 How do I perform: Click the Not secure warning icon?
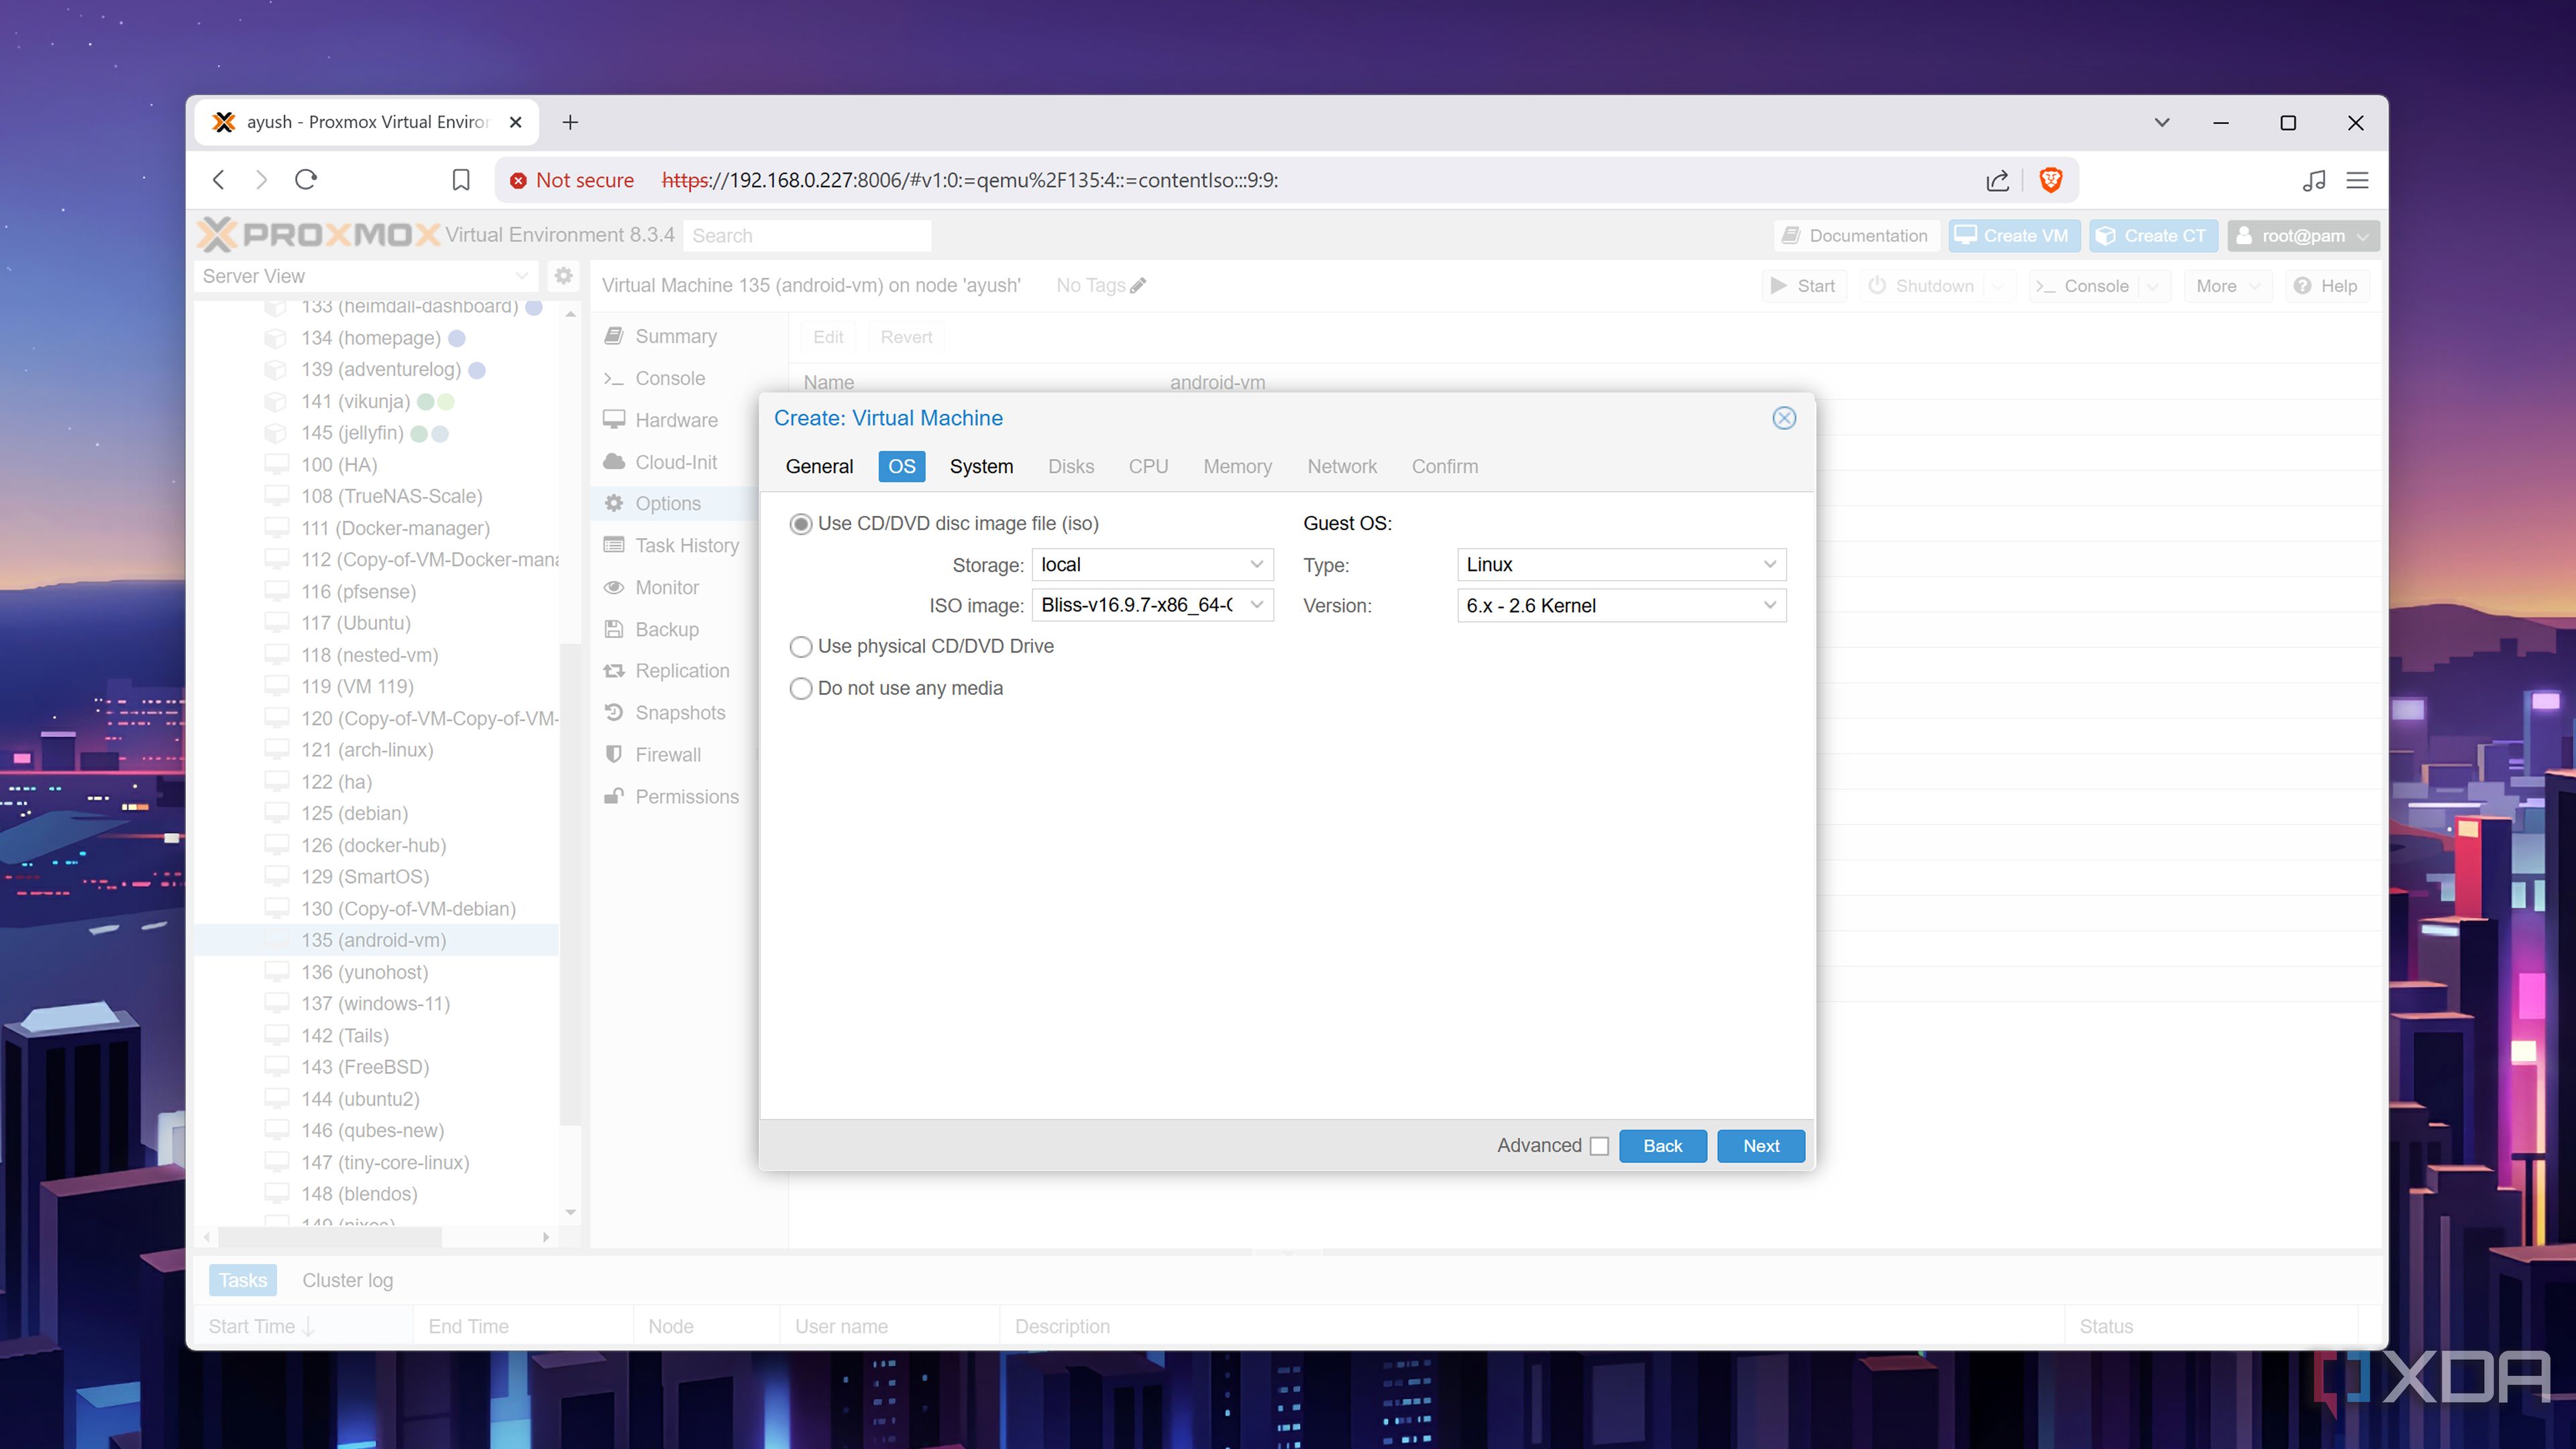coord(518,181)
